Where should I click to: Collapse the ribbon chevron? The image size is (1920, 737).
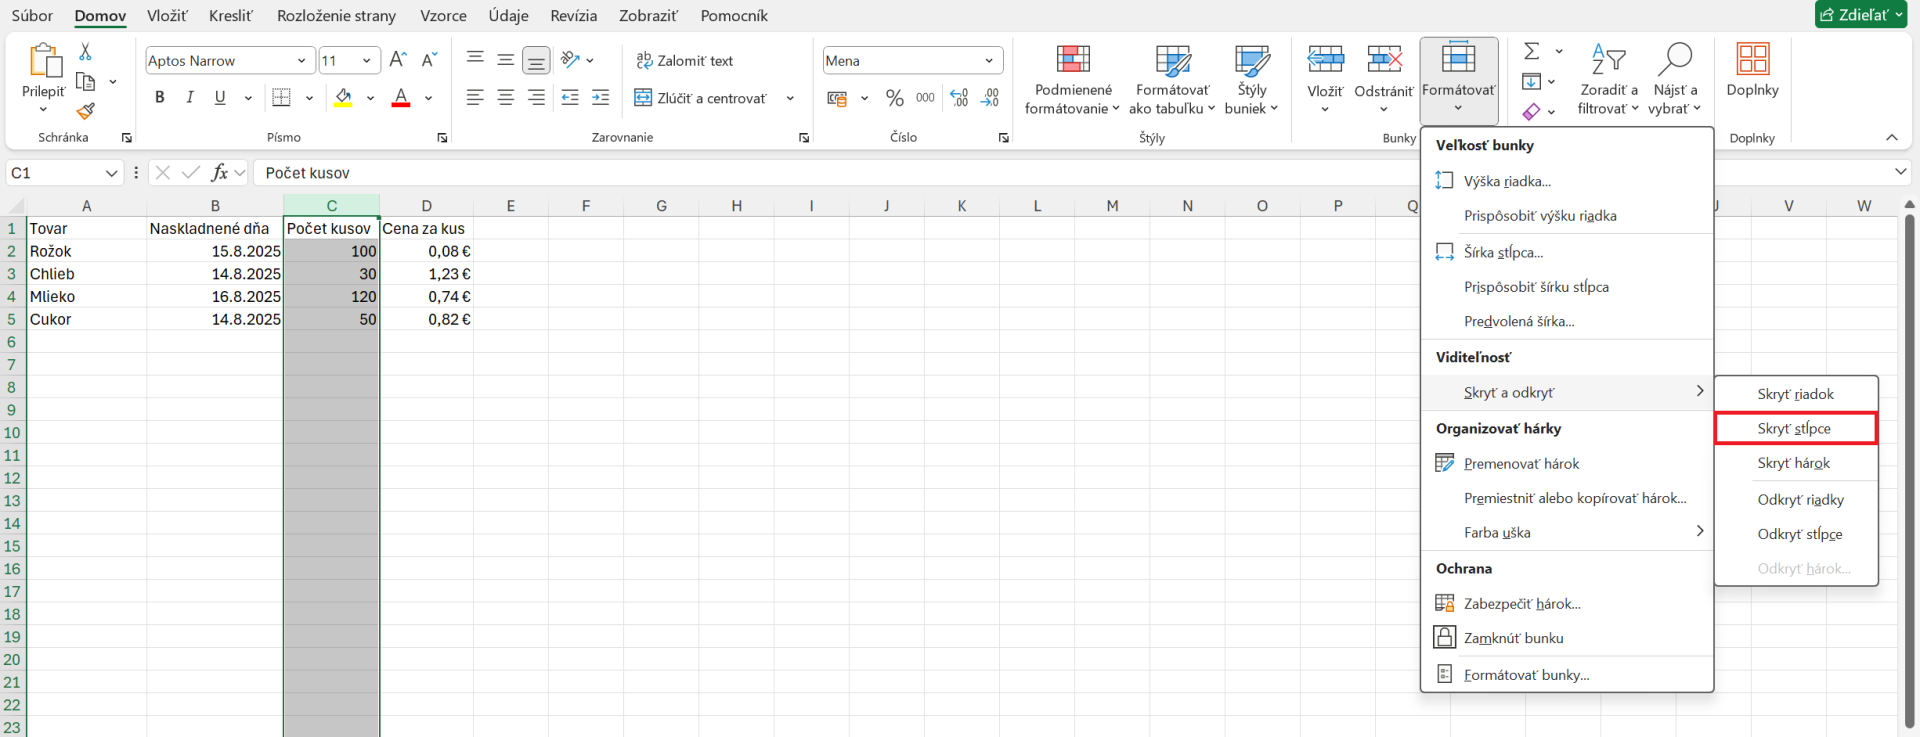point(1891,138)
